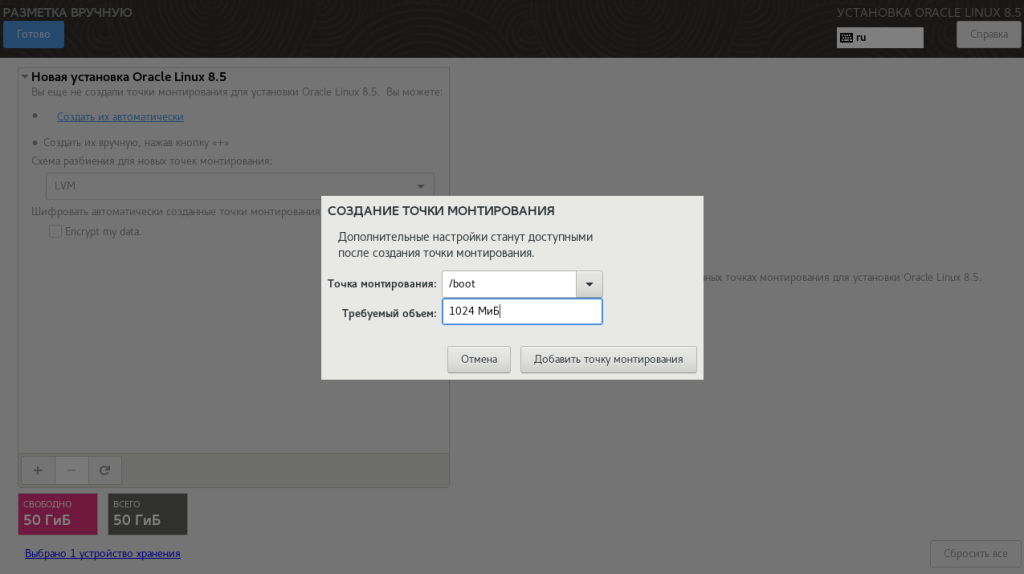This screenshot has width=1024, height=574.
Task: Open the Выбрано 1 устройство хранения link
Action: coord(103,553)
